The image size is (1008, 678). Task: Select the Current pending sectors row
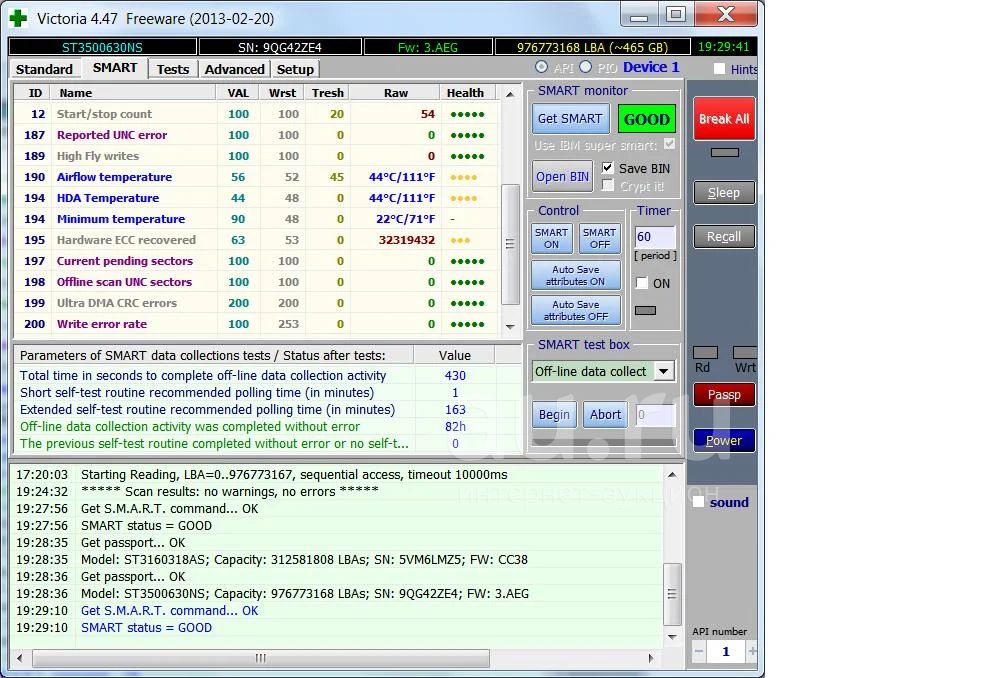pyautogui.click(x=256, y=261)
